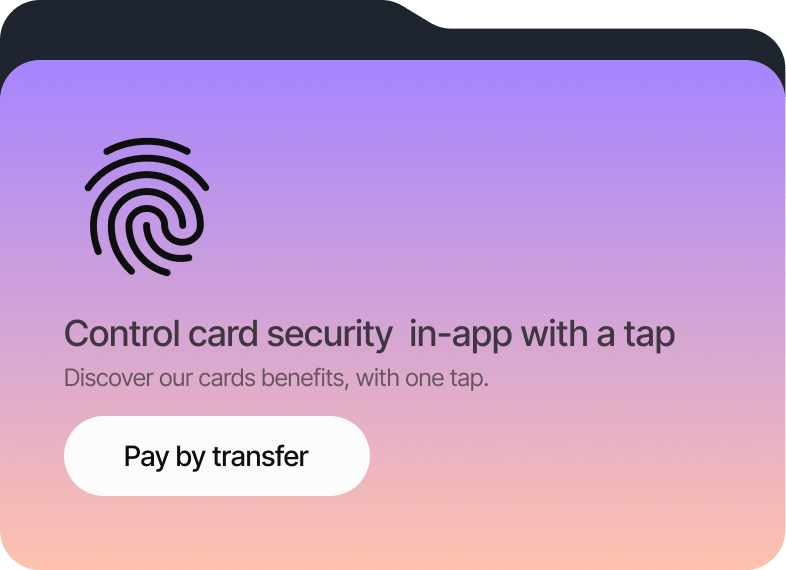This screenshot has height=570, width=786.
Task: Click the word "Control" in the heading
Action: (x=122, y=334)
